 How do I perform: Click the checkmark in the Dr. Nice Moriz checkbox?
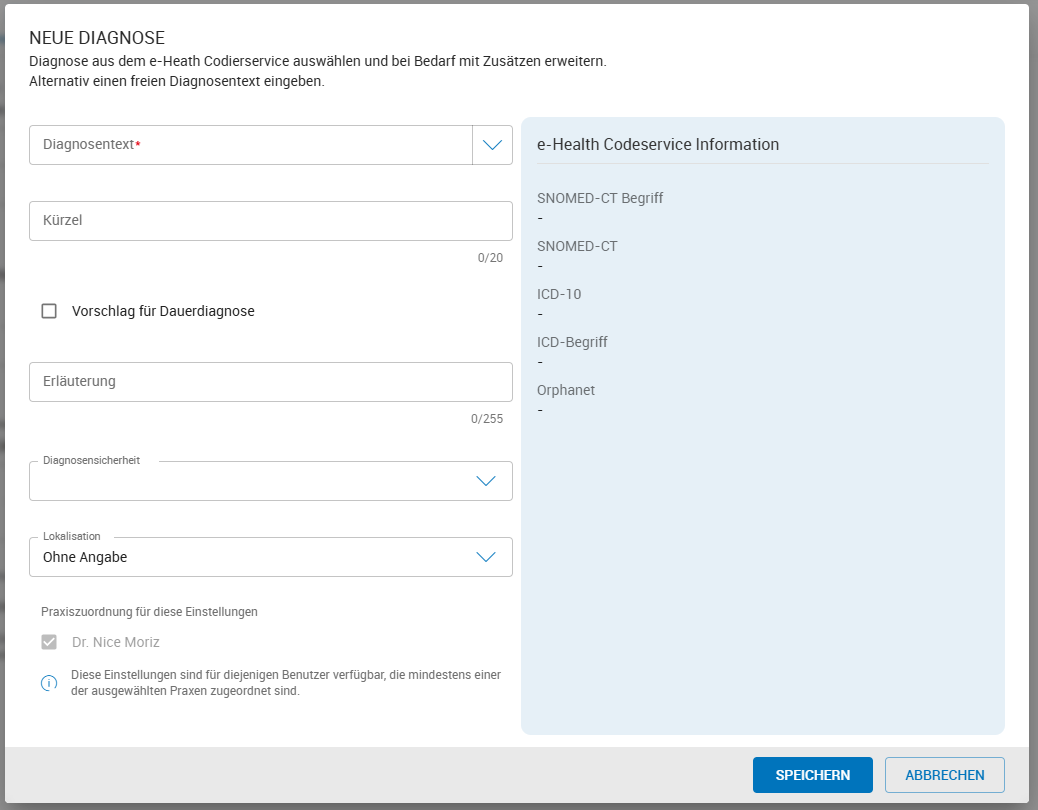click(49, 641)
